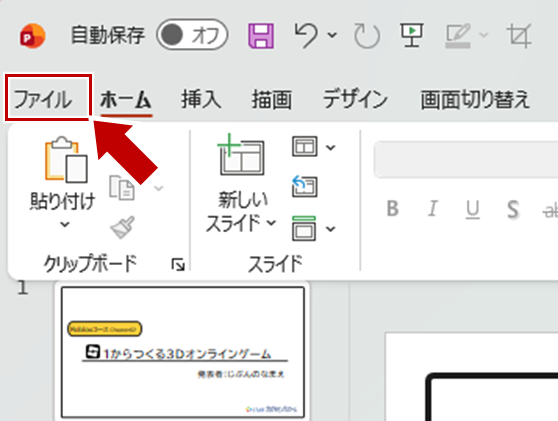This screenshot has width=558, height=421.
Task: Toggle bold (B) formatting
Action: click(x=393, y=208)
